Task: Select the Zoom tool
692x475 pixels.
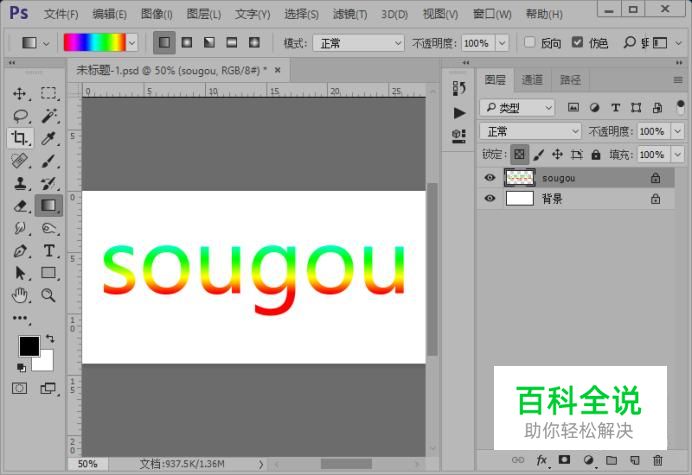Action: click(48, 295)
